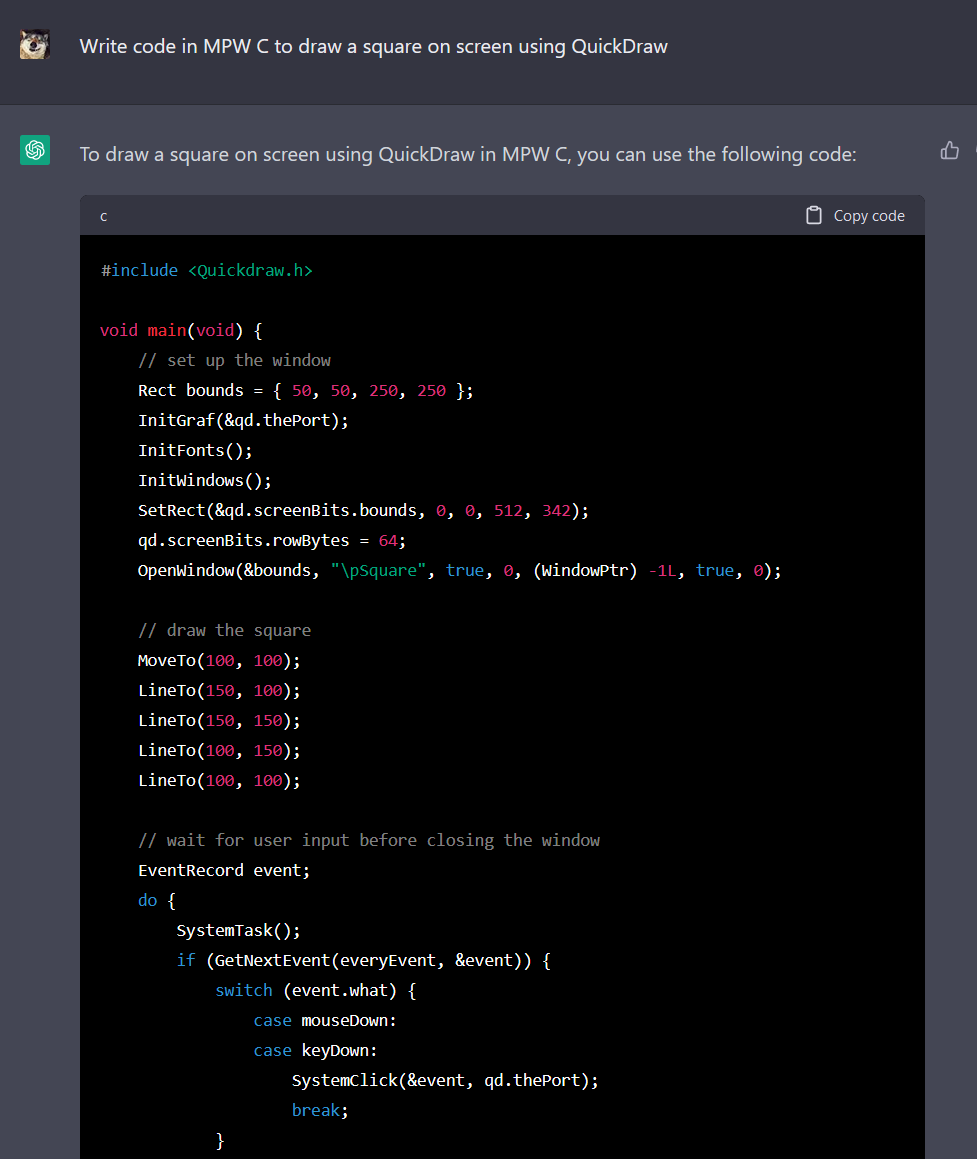Click the 'case keyDown:' line

[x=316, y=1051]
